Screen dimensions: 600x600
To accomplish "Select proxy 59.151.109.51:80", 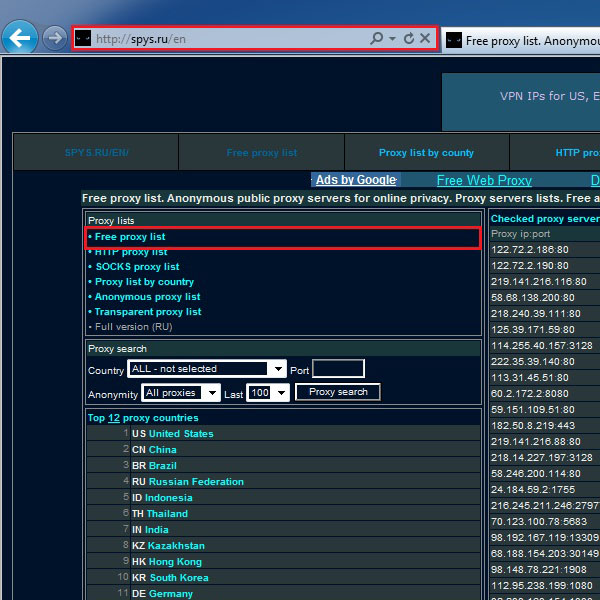I will [533, 410].
